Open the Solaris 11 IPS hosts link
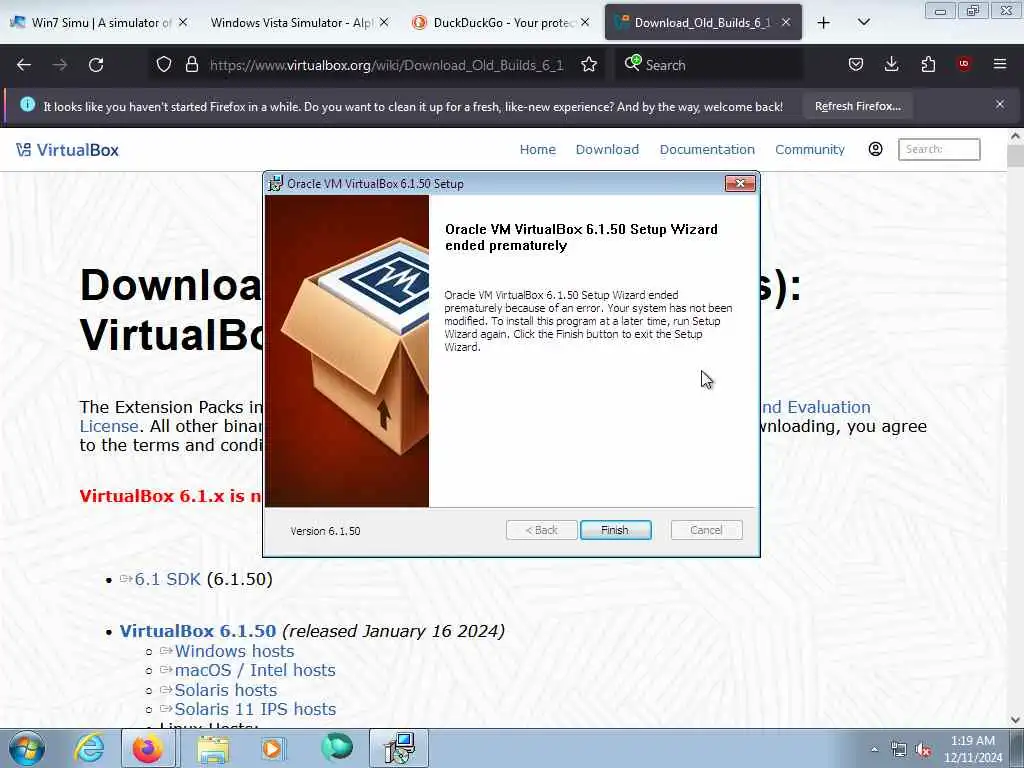This screenshot has height=768, width=1024. 255,709
